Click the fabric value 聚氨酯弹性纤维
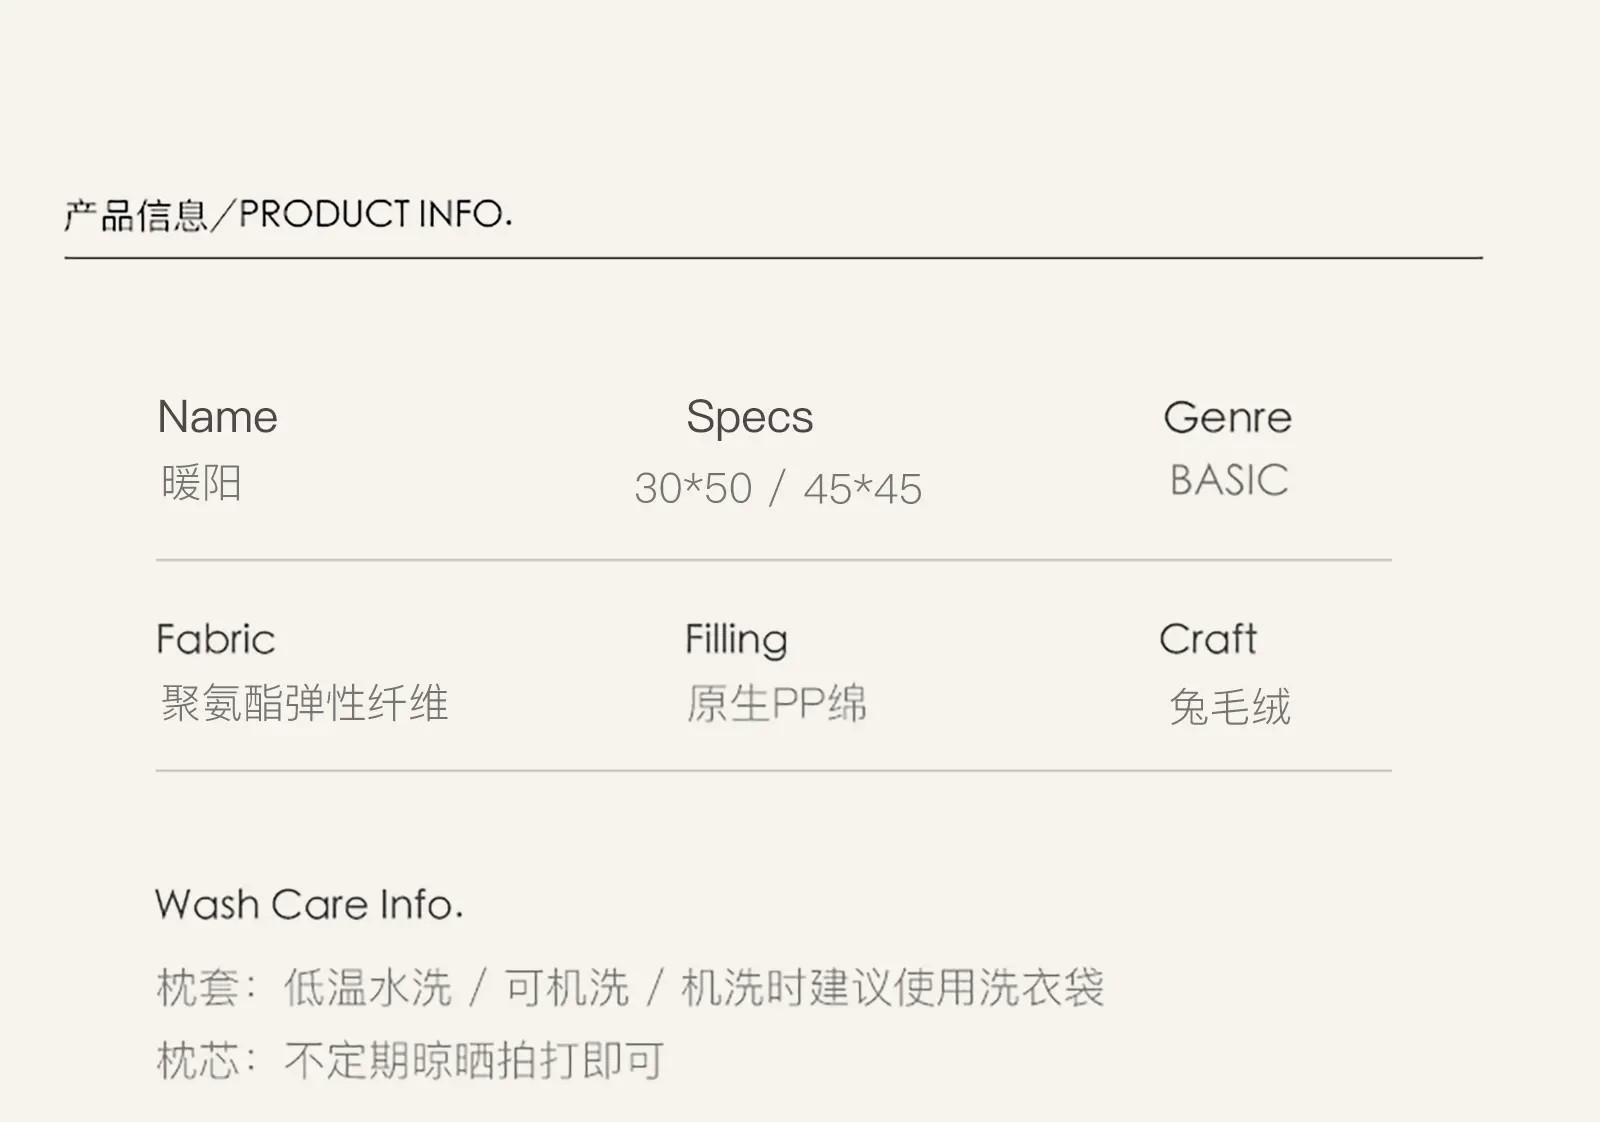Image resolution: width=1600 pixels, height=1122 pixels. (304, 703)
